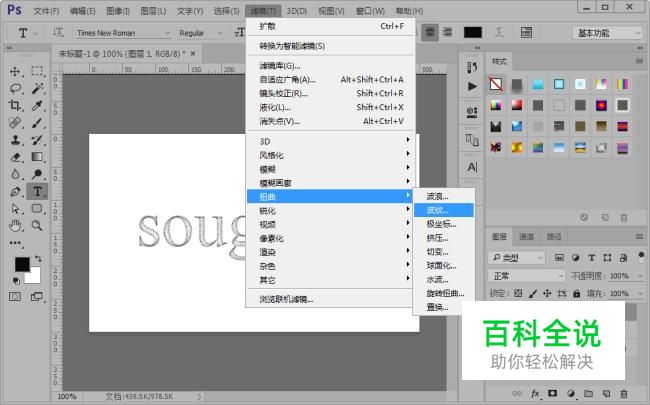Switch to the 通道 tab
Viewport: 650px width, 405px height.
pos(526,237)
